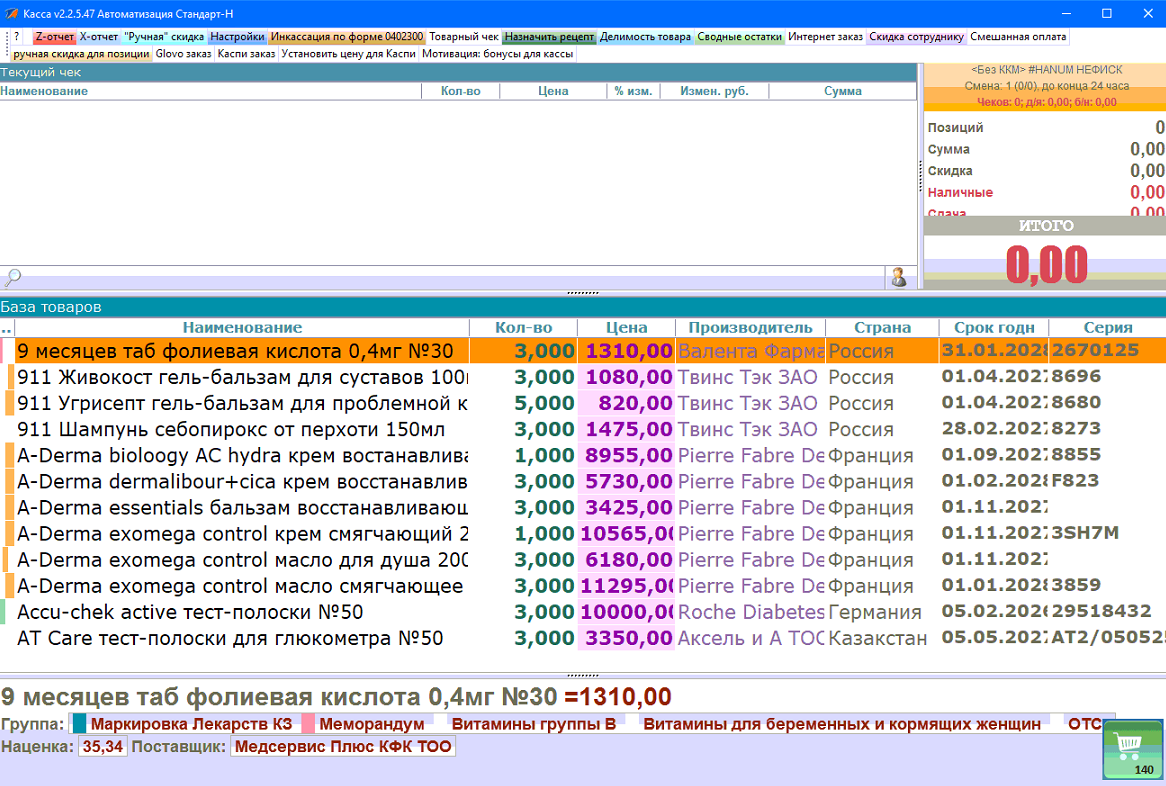This screenshot has width=1166, height=786.
Task: Select A-Derma essentials бальзам row
Action: [x=583, y=507]
